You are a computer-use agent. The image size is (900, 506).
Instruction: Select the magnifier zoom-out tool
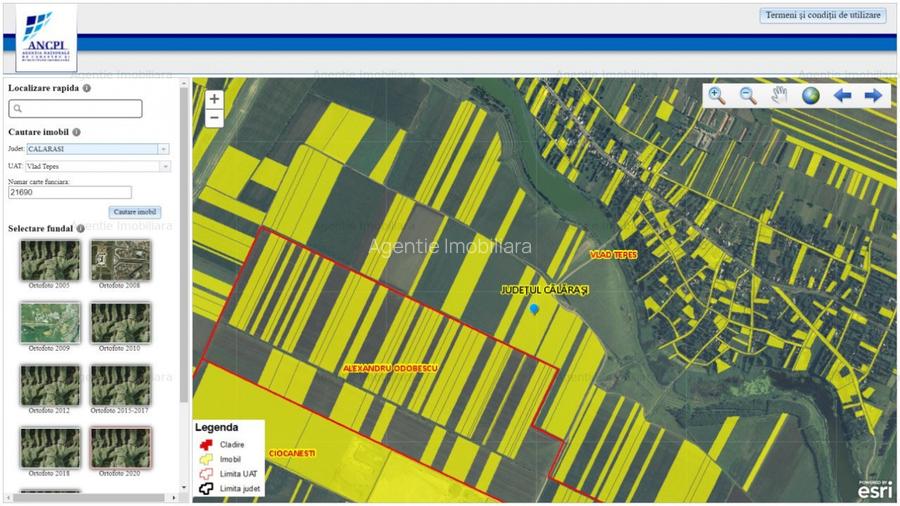coord(748,95)
